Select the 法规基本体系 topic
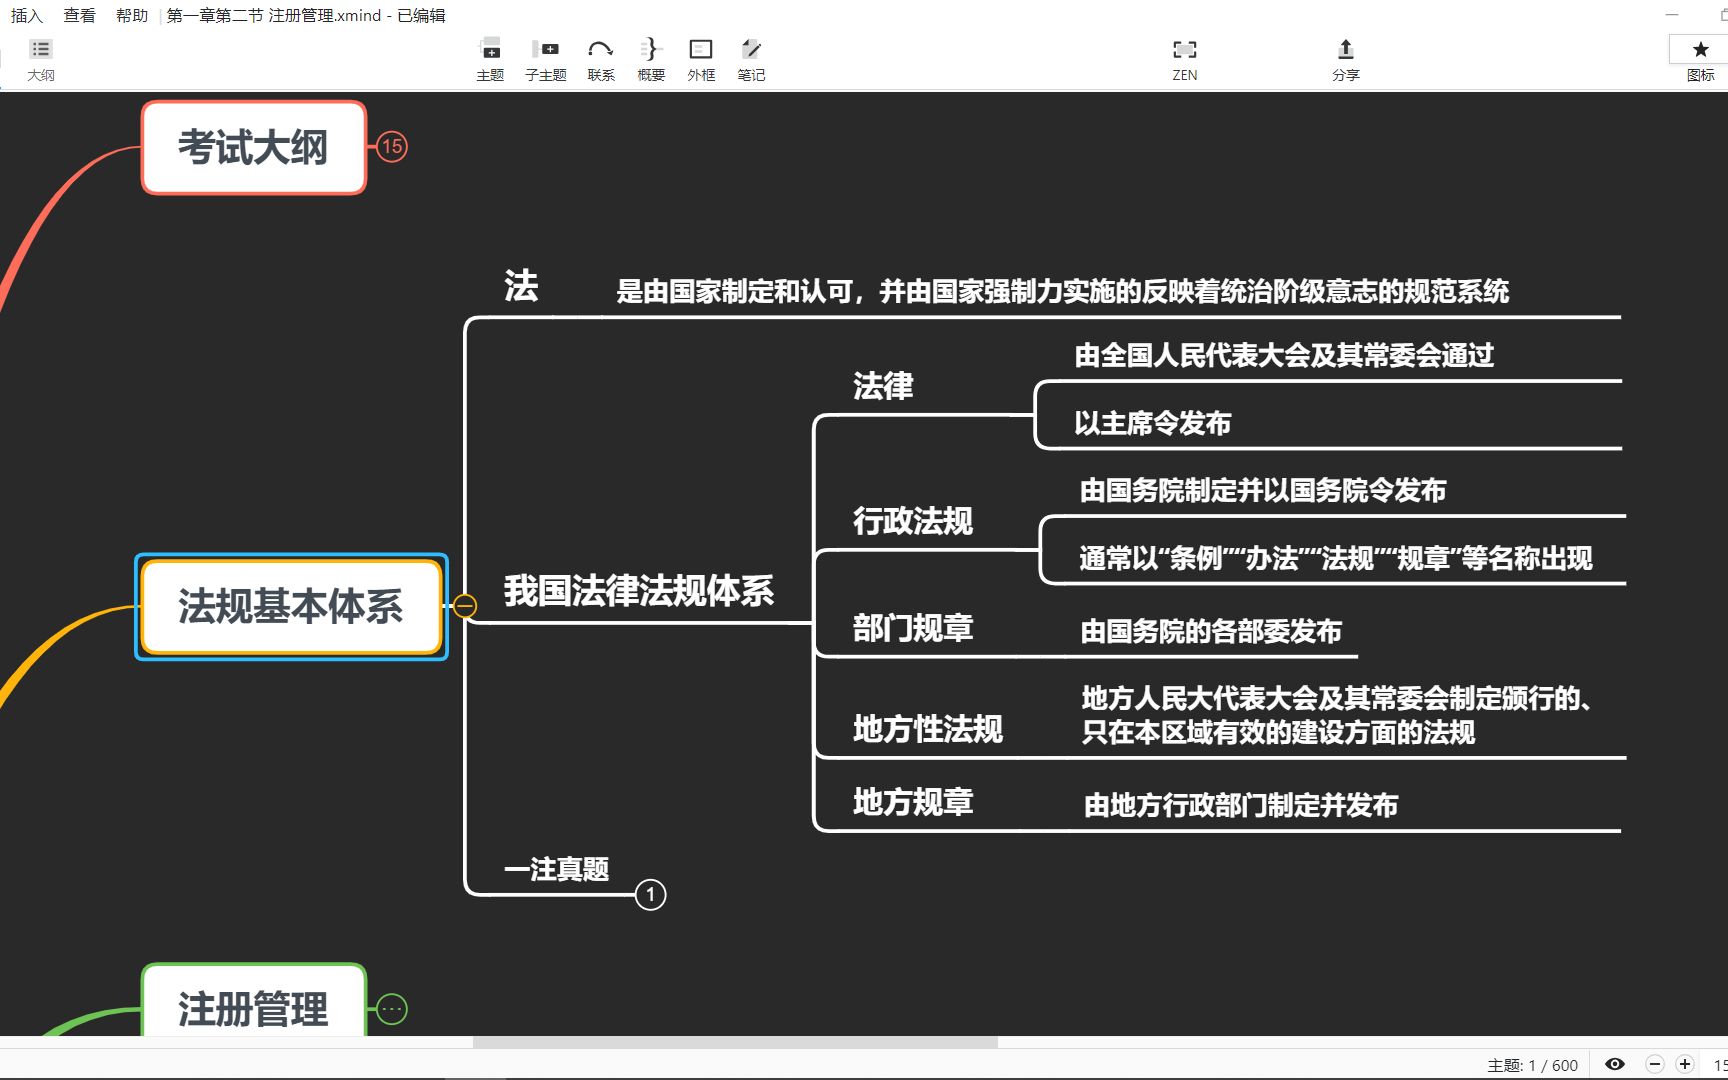The height and width of the screenshot is (1080, 1728). pos(291,607)
